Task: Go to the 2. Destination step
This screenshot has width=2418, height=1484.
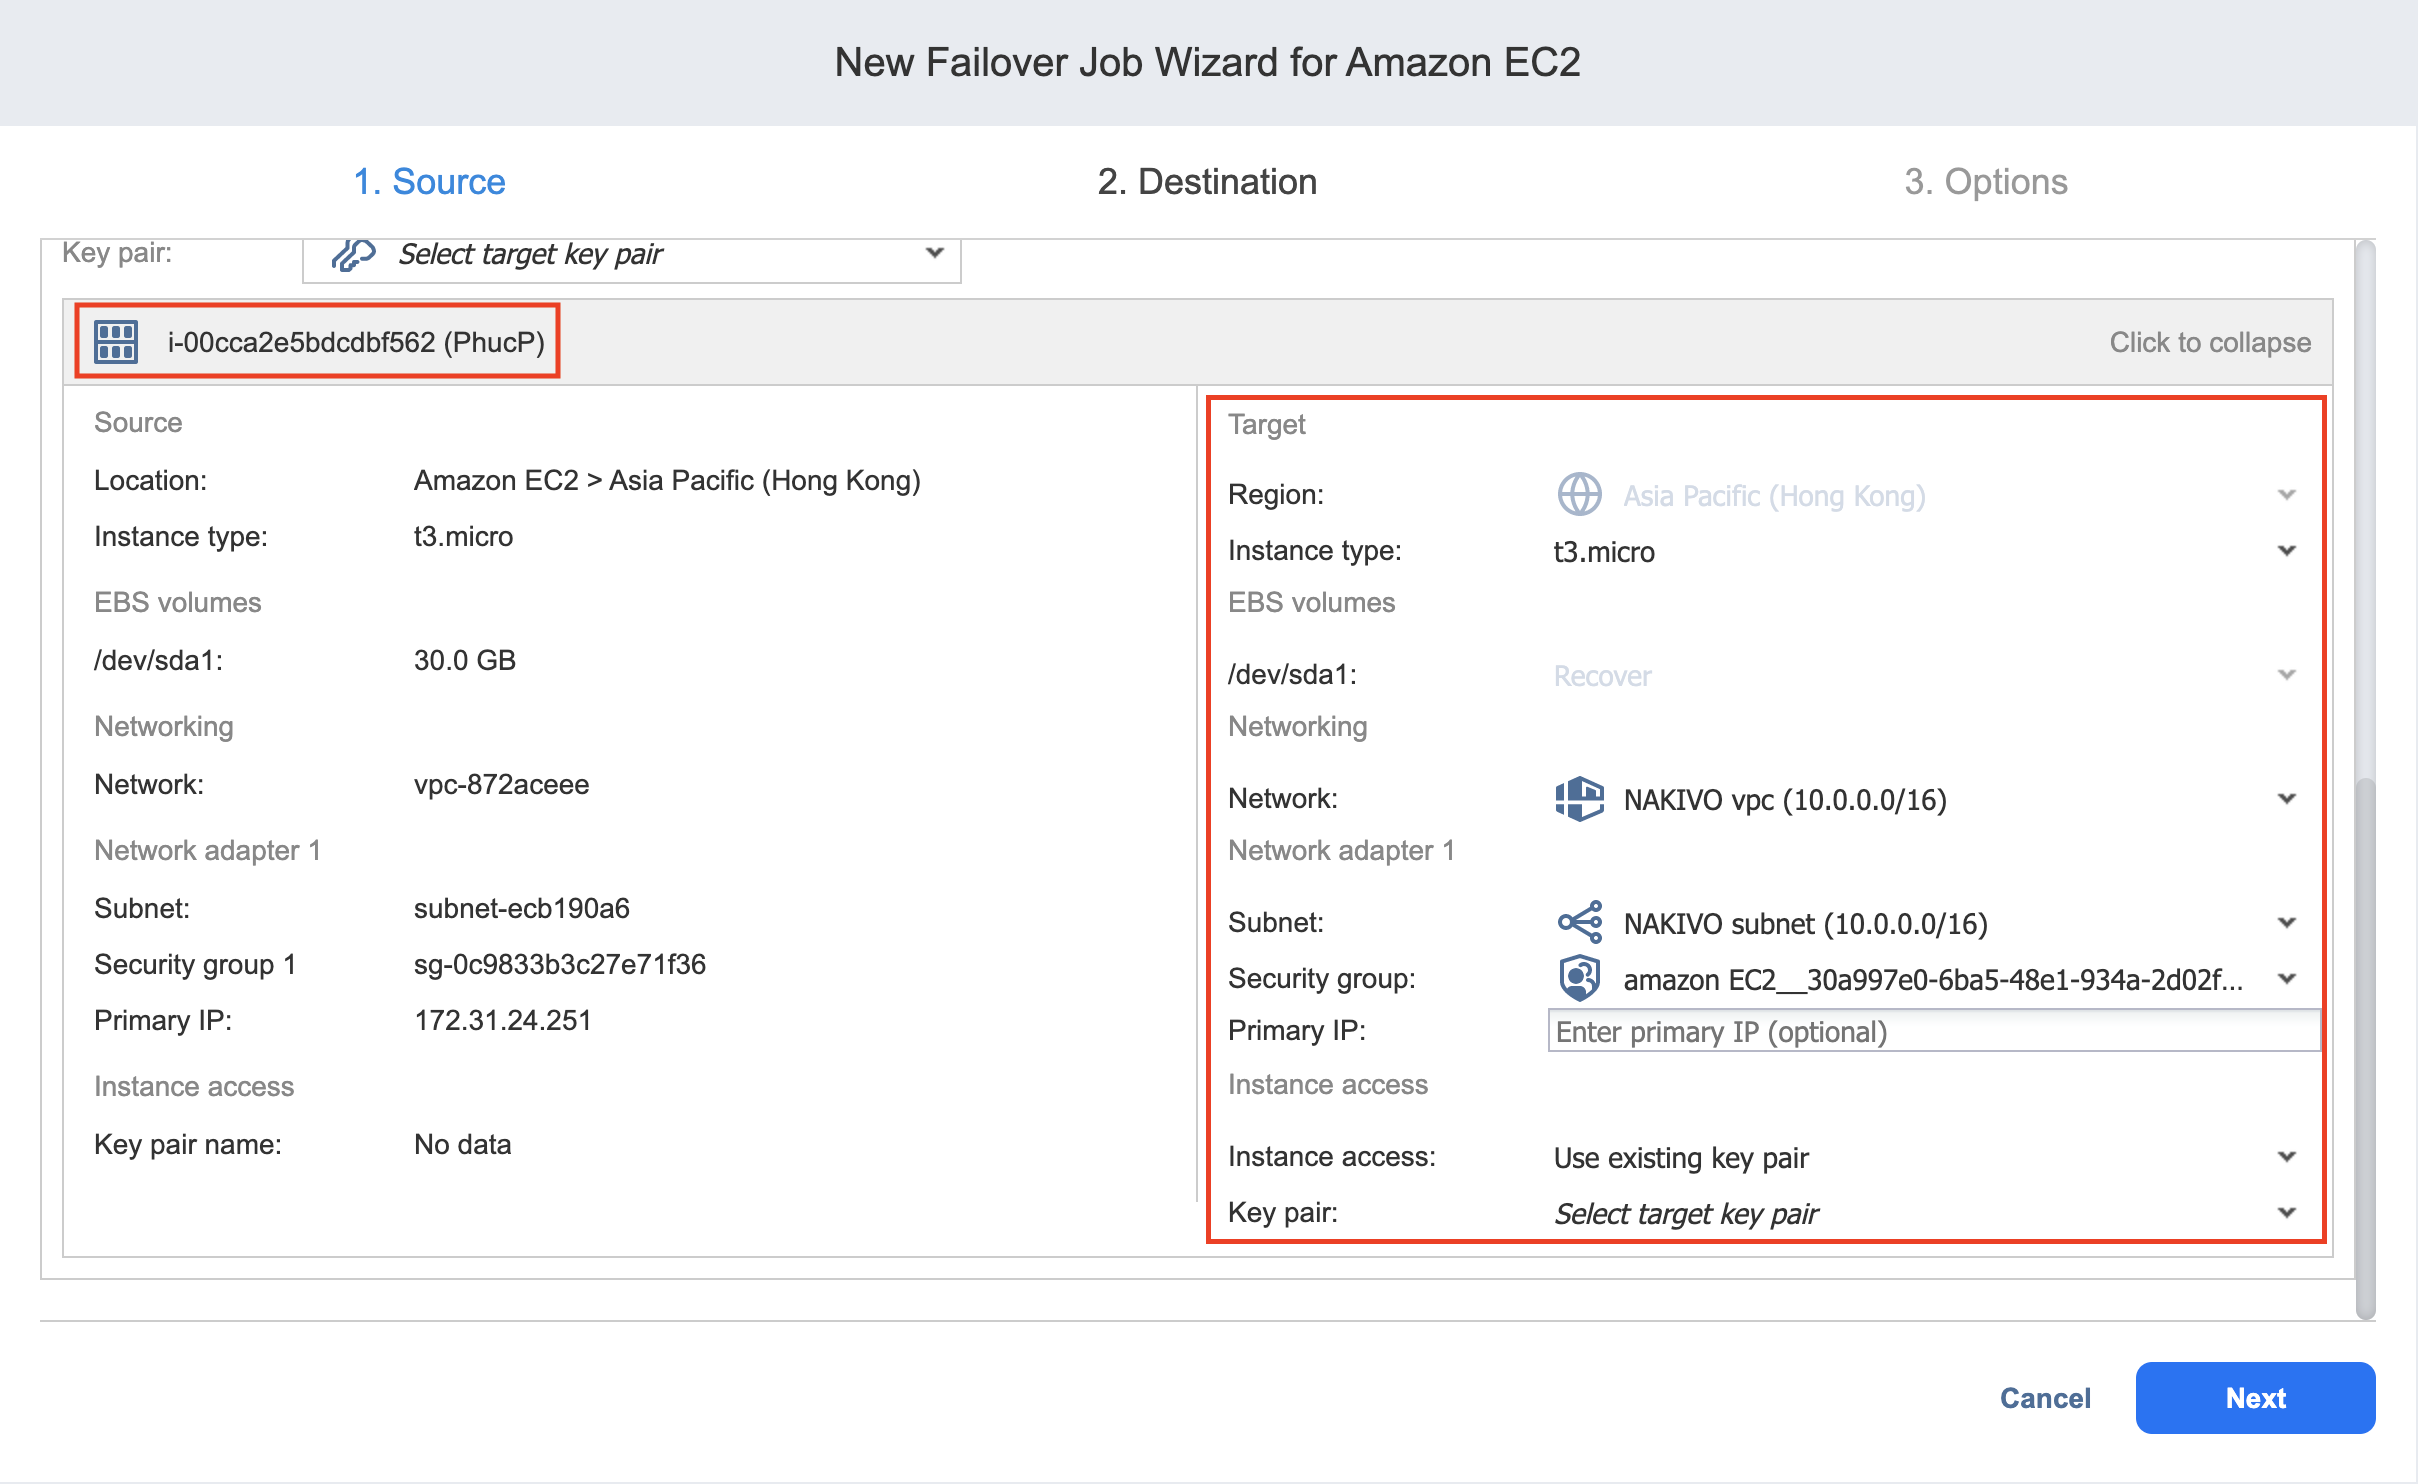Action: point(1207,182)
